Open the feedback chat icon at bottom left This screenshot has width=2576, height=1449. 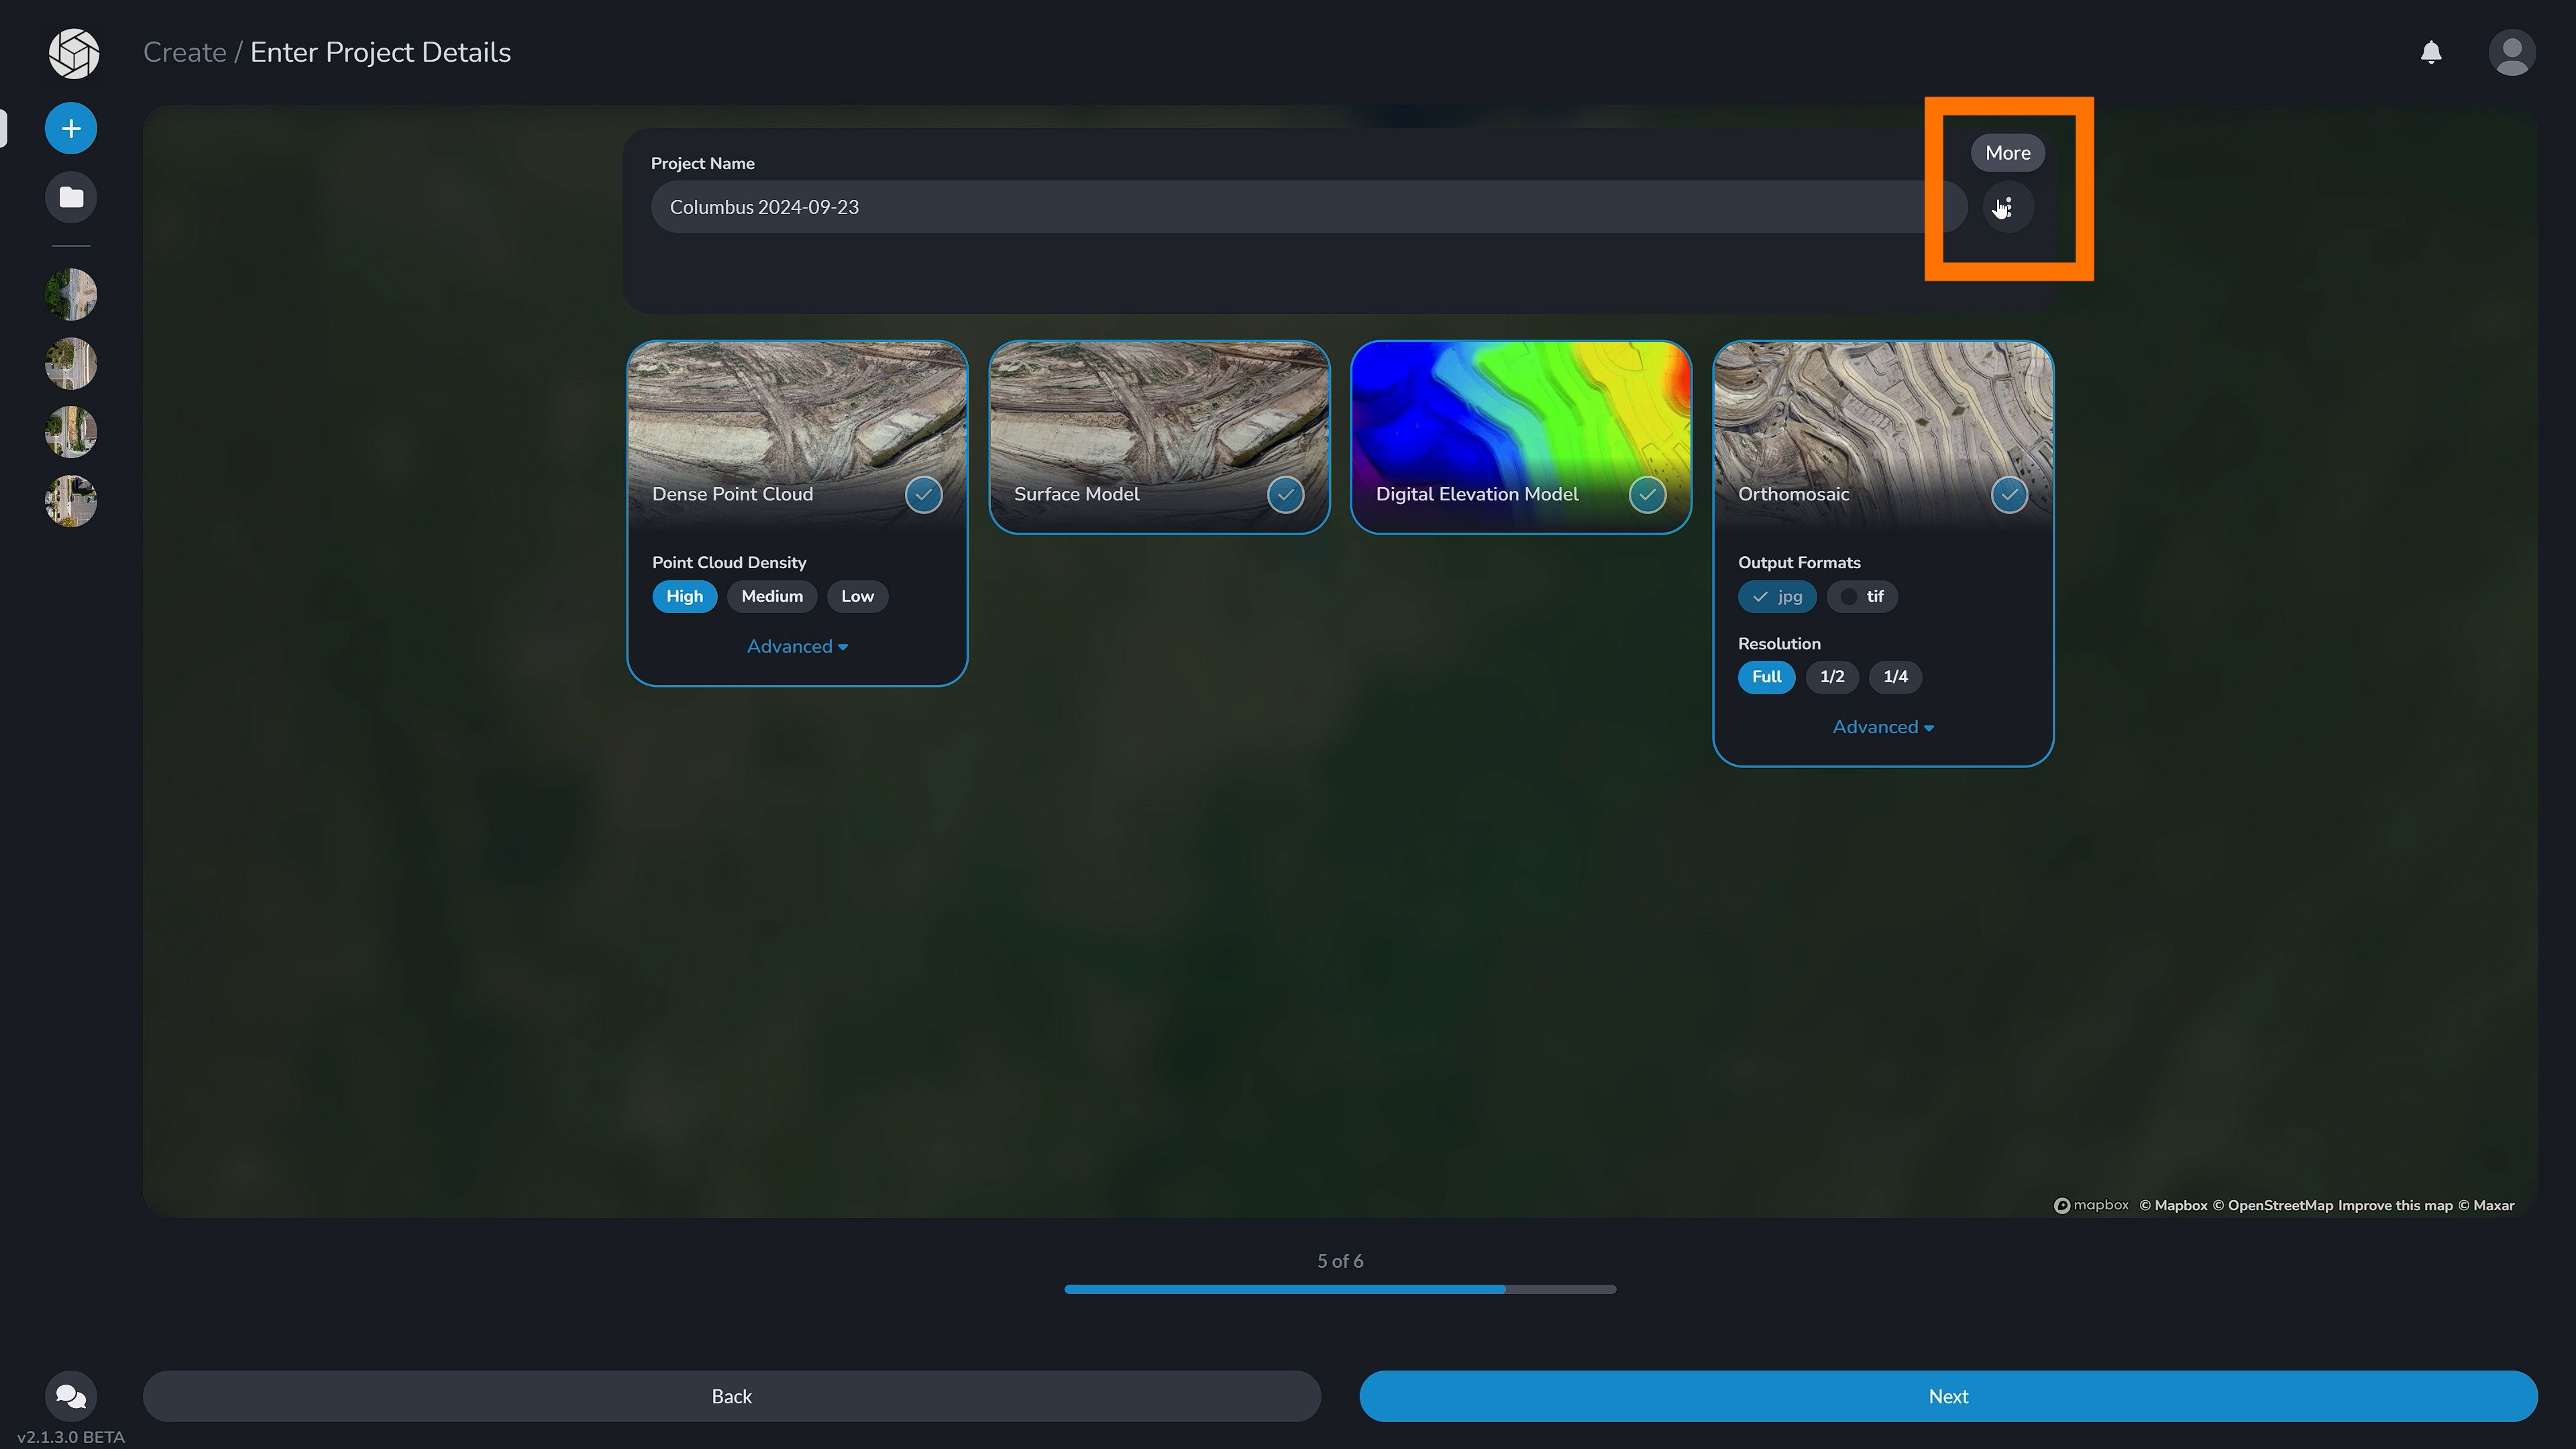(70, 1396)
